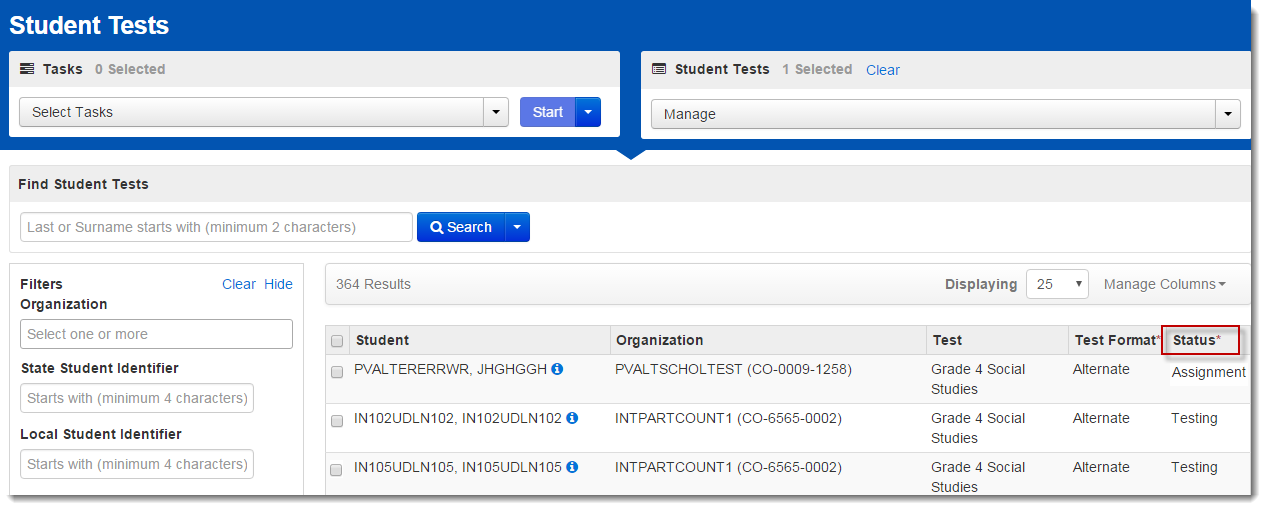Image resolution: width=1266 pixels, height=510 pixels.
Task: Click Clear link next to 1 Selected
Action: pyautogui.click(x=882, y=70)
